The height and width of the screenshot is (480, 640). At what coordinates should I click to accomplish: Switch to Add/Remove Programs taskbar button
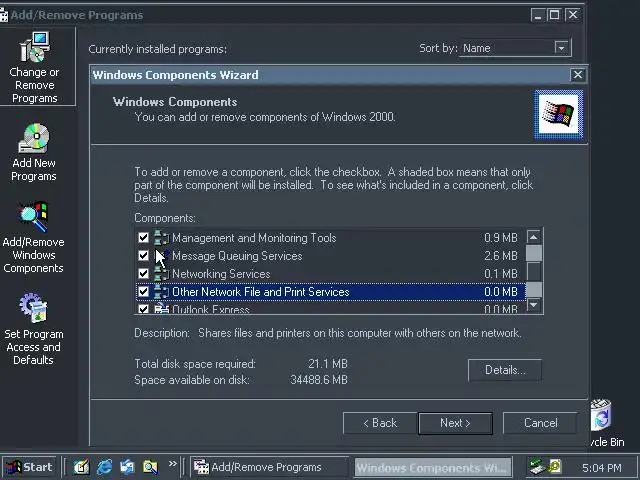coord(269,467)
